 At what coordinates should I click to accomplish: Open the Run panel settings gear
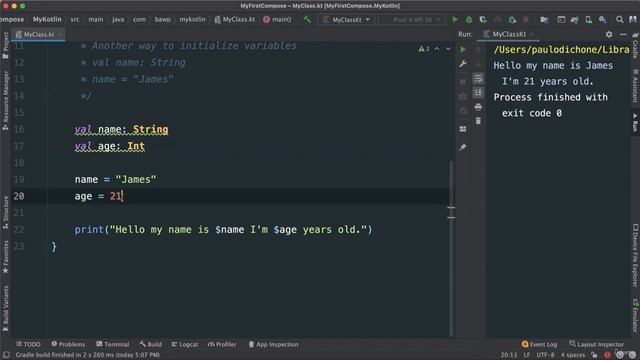(609, 34)
